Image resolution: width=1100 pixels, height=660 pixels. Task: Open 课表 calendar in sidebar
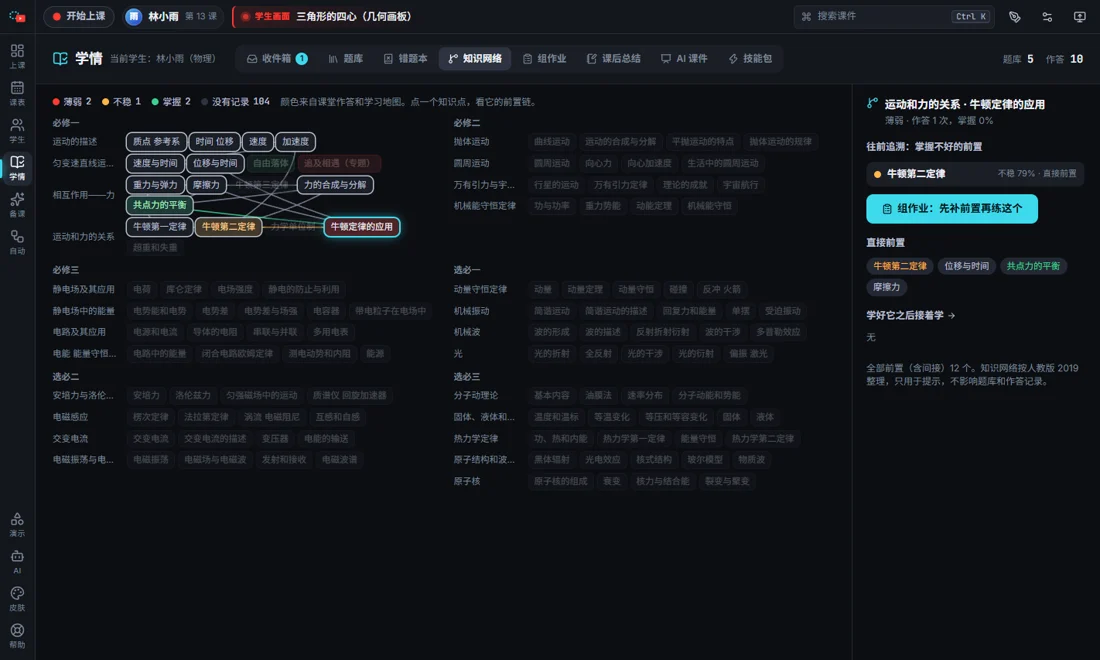(x=17, y=93)
